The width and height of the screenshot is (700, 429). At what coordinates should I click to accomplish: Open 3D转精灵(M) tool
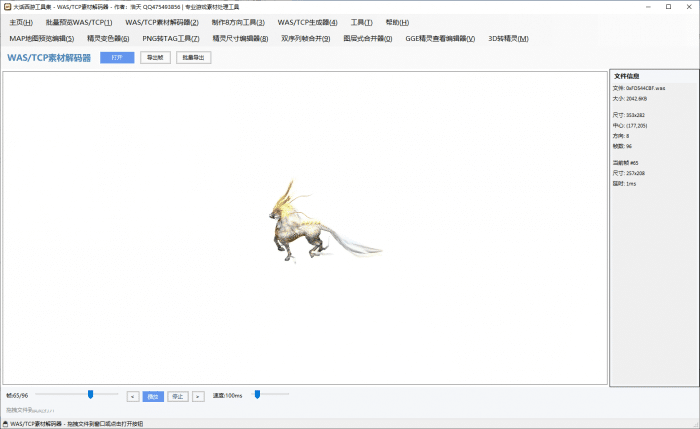point(508,38)
